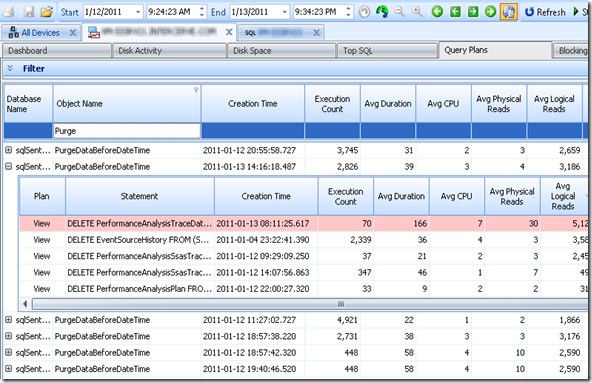
Task: Open the Disk Activity tab
Action: click(x=170, y=51)
